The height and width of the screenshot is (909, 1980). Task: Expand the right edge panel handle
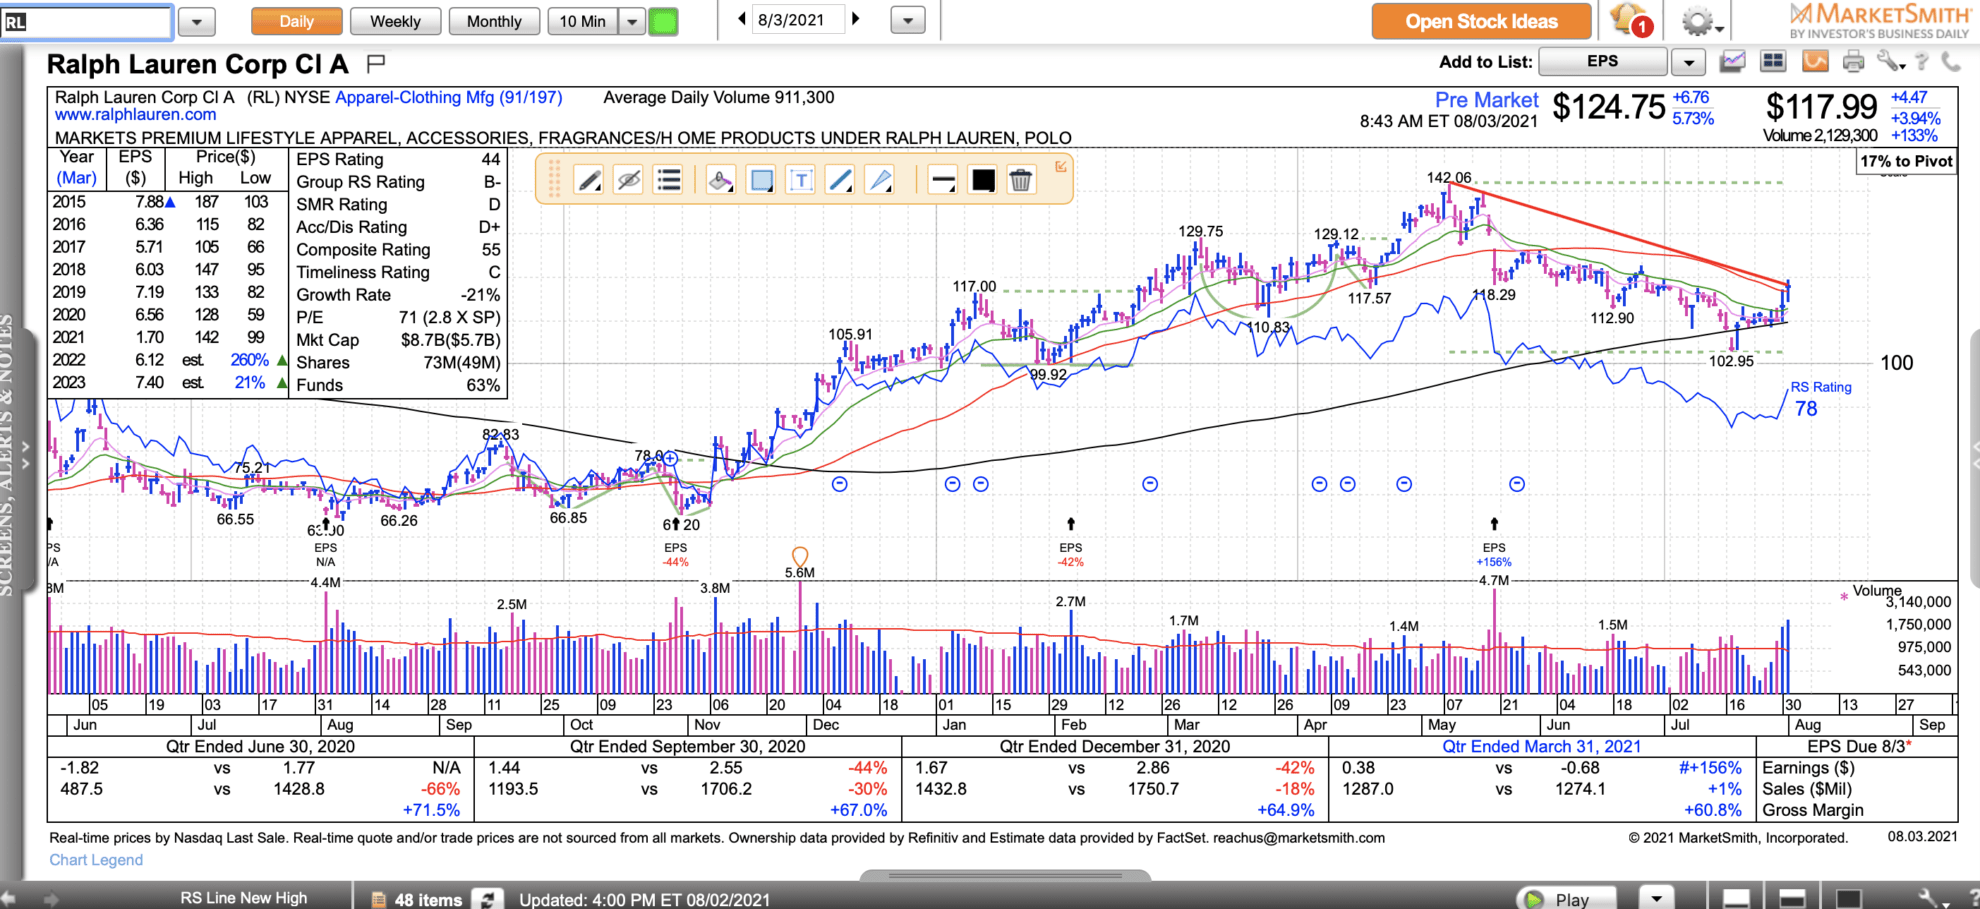1975,456
